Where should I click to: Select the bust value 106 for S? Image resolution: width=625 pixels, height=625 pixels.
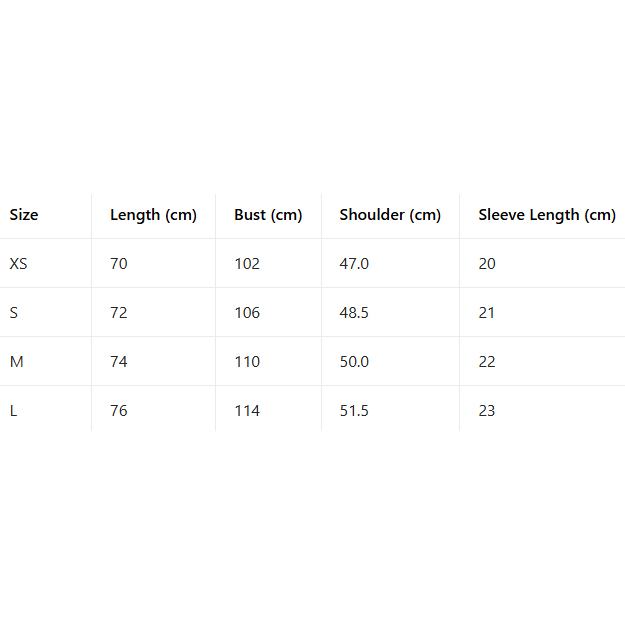click(x=247, y=313)
